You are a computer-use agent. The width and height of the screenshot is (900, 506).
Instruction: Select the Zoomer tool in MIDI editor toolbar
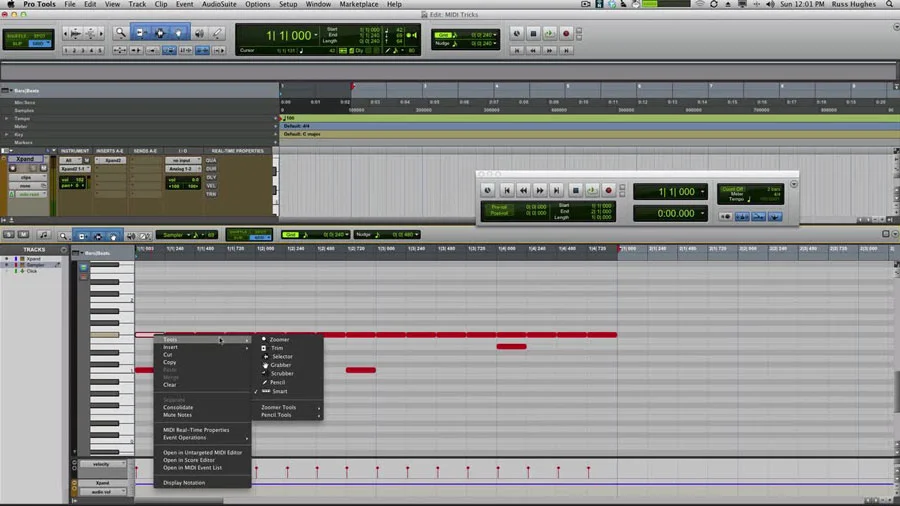(x=63, y=236)
